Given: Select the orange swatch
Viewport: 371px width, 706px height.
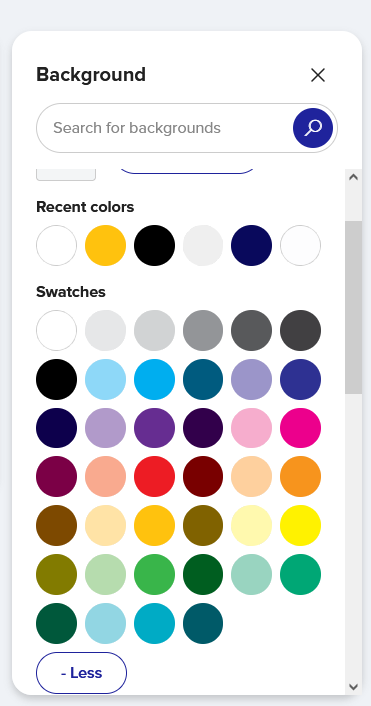Looking at the screenshot, I should pos(301,476).
